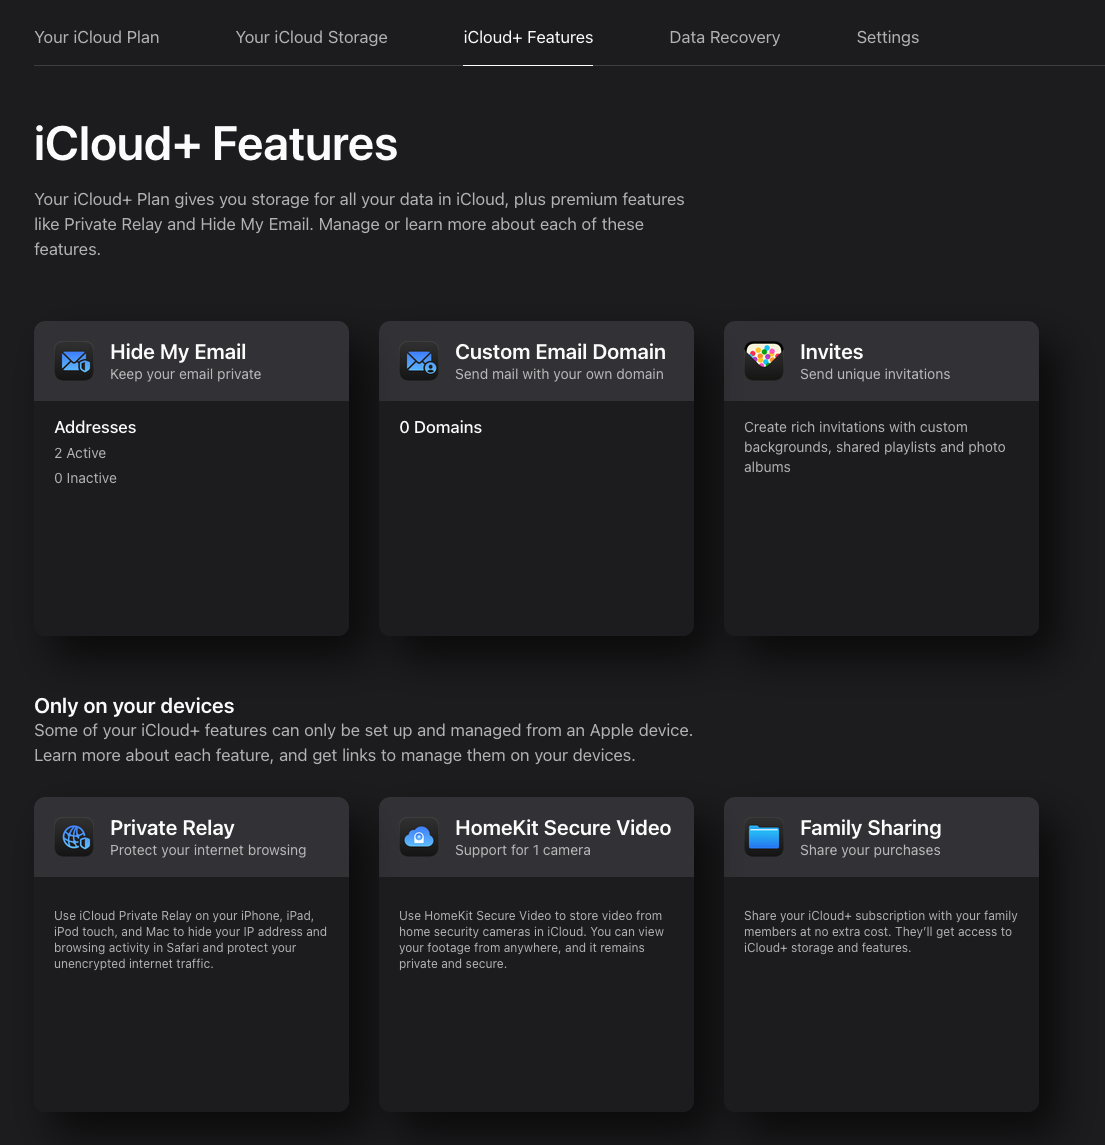Click the Family Sharing description paragraph
1105x1145 pixels.
tap(880, 932)
